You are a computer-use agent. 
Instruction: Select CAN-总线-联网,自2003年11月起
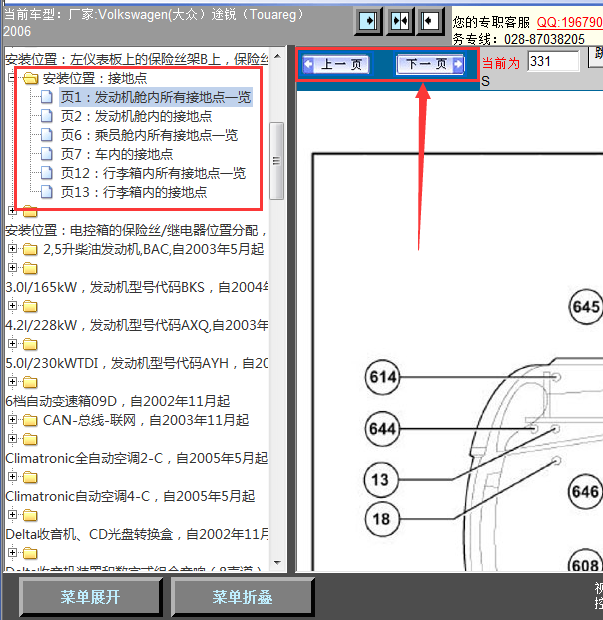(x=146, y=420)
